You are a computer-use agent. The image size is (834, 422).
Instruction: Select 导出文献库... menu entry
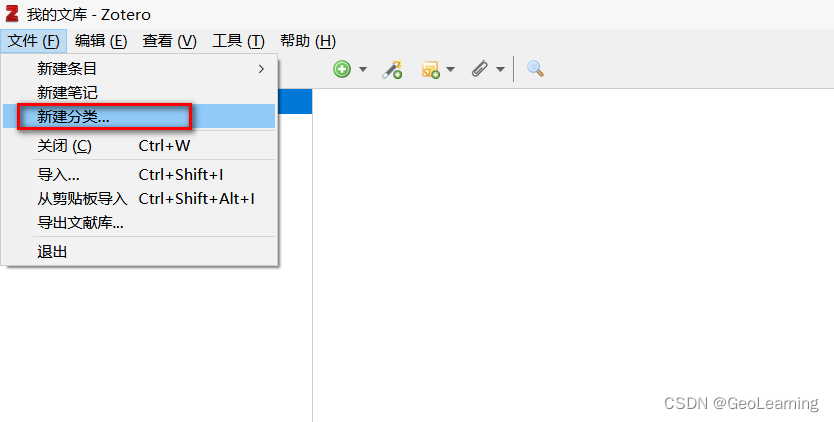point(139,222)
